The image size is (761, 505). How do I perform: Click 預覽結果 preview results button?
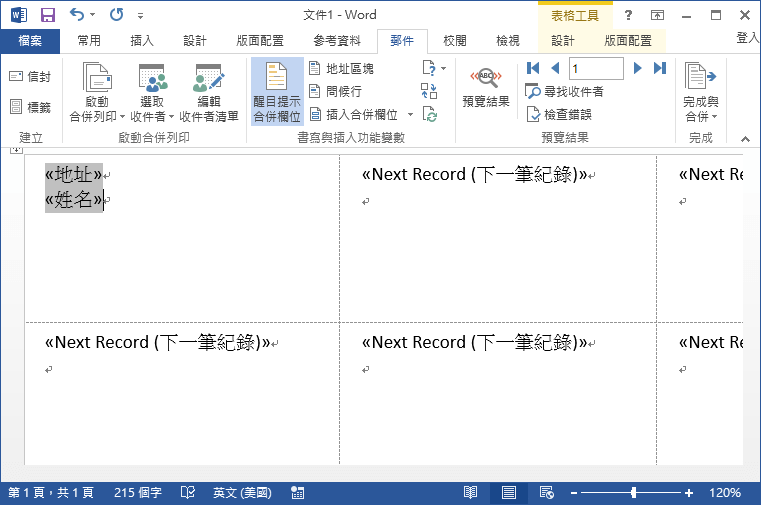point(486,88)
